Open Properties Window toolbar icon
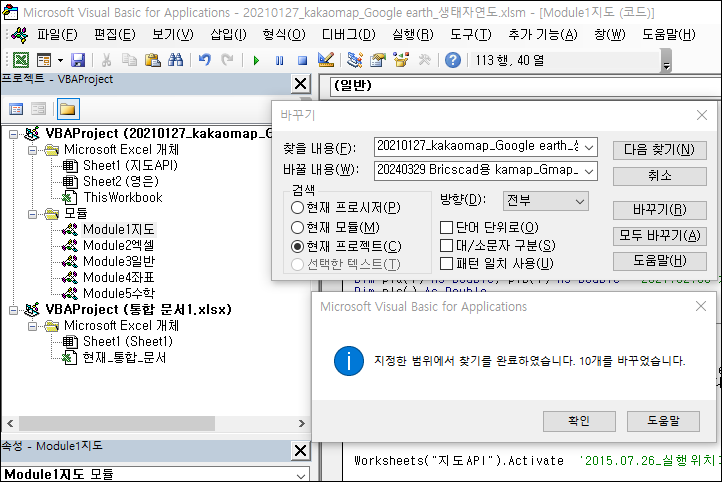This screenshot has height=482, width=722. (x=378, y=60)
